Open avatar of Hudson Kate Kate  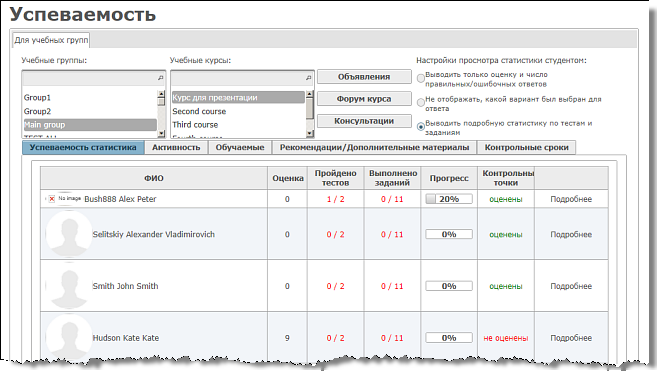coord(68,338)
